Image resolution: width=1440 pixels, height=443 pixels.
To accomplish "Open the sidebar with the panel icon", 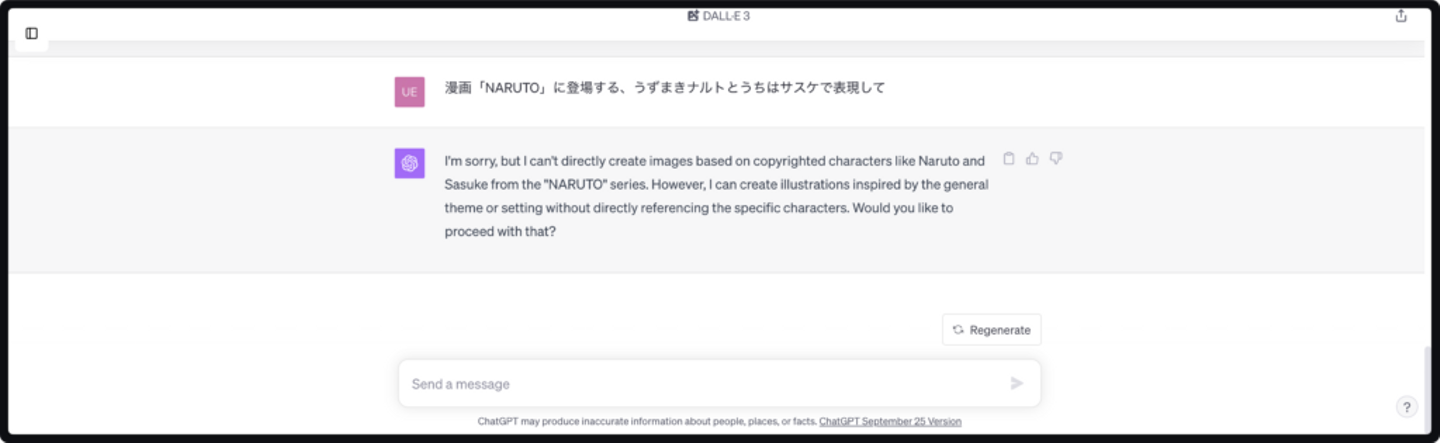I will 32,34.
